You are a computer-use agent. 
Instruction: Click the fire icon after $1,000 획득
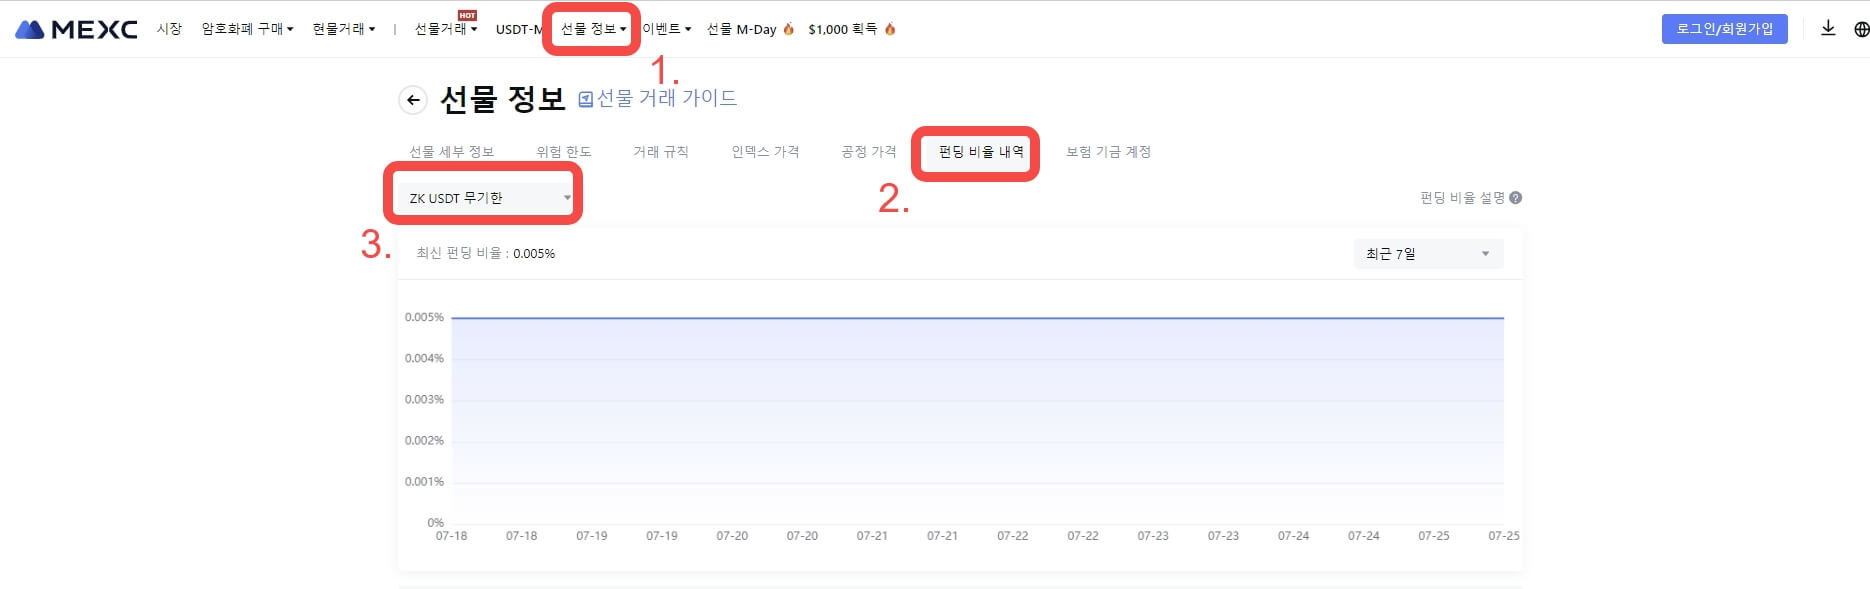click(890, 29)
